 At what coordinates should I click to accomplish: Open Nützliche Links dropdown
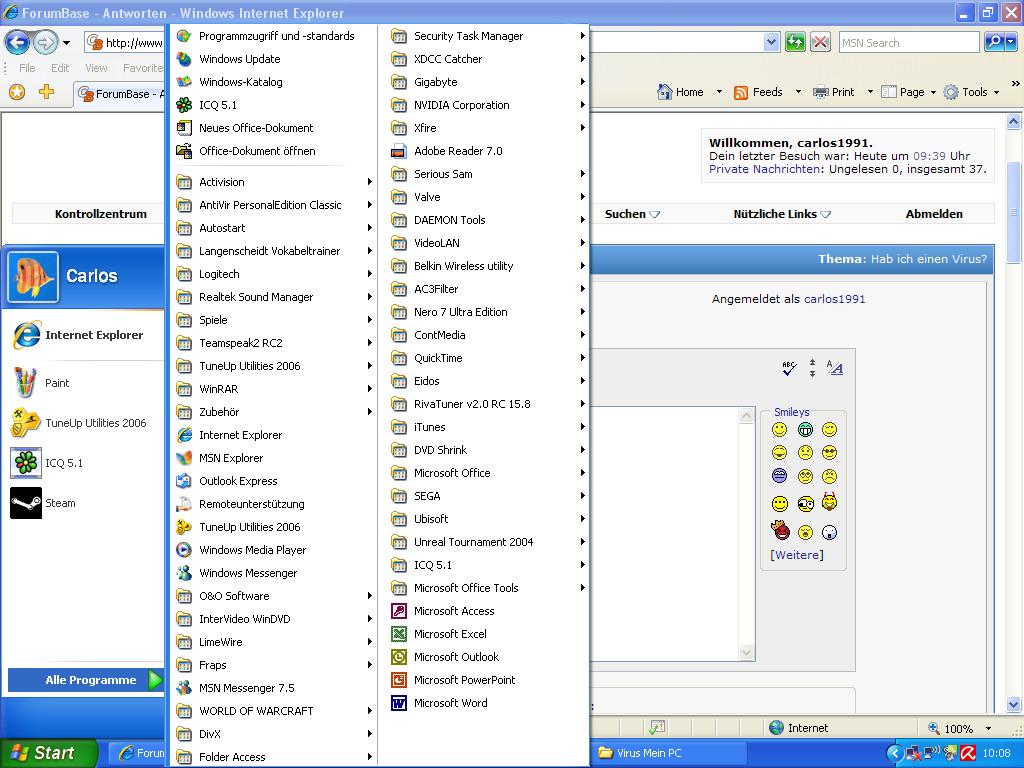coord(782,214)
